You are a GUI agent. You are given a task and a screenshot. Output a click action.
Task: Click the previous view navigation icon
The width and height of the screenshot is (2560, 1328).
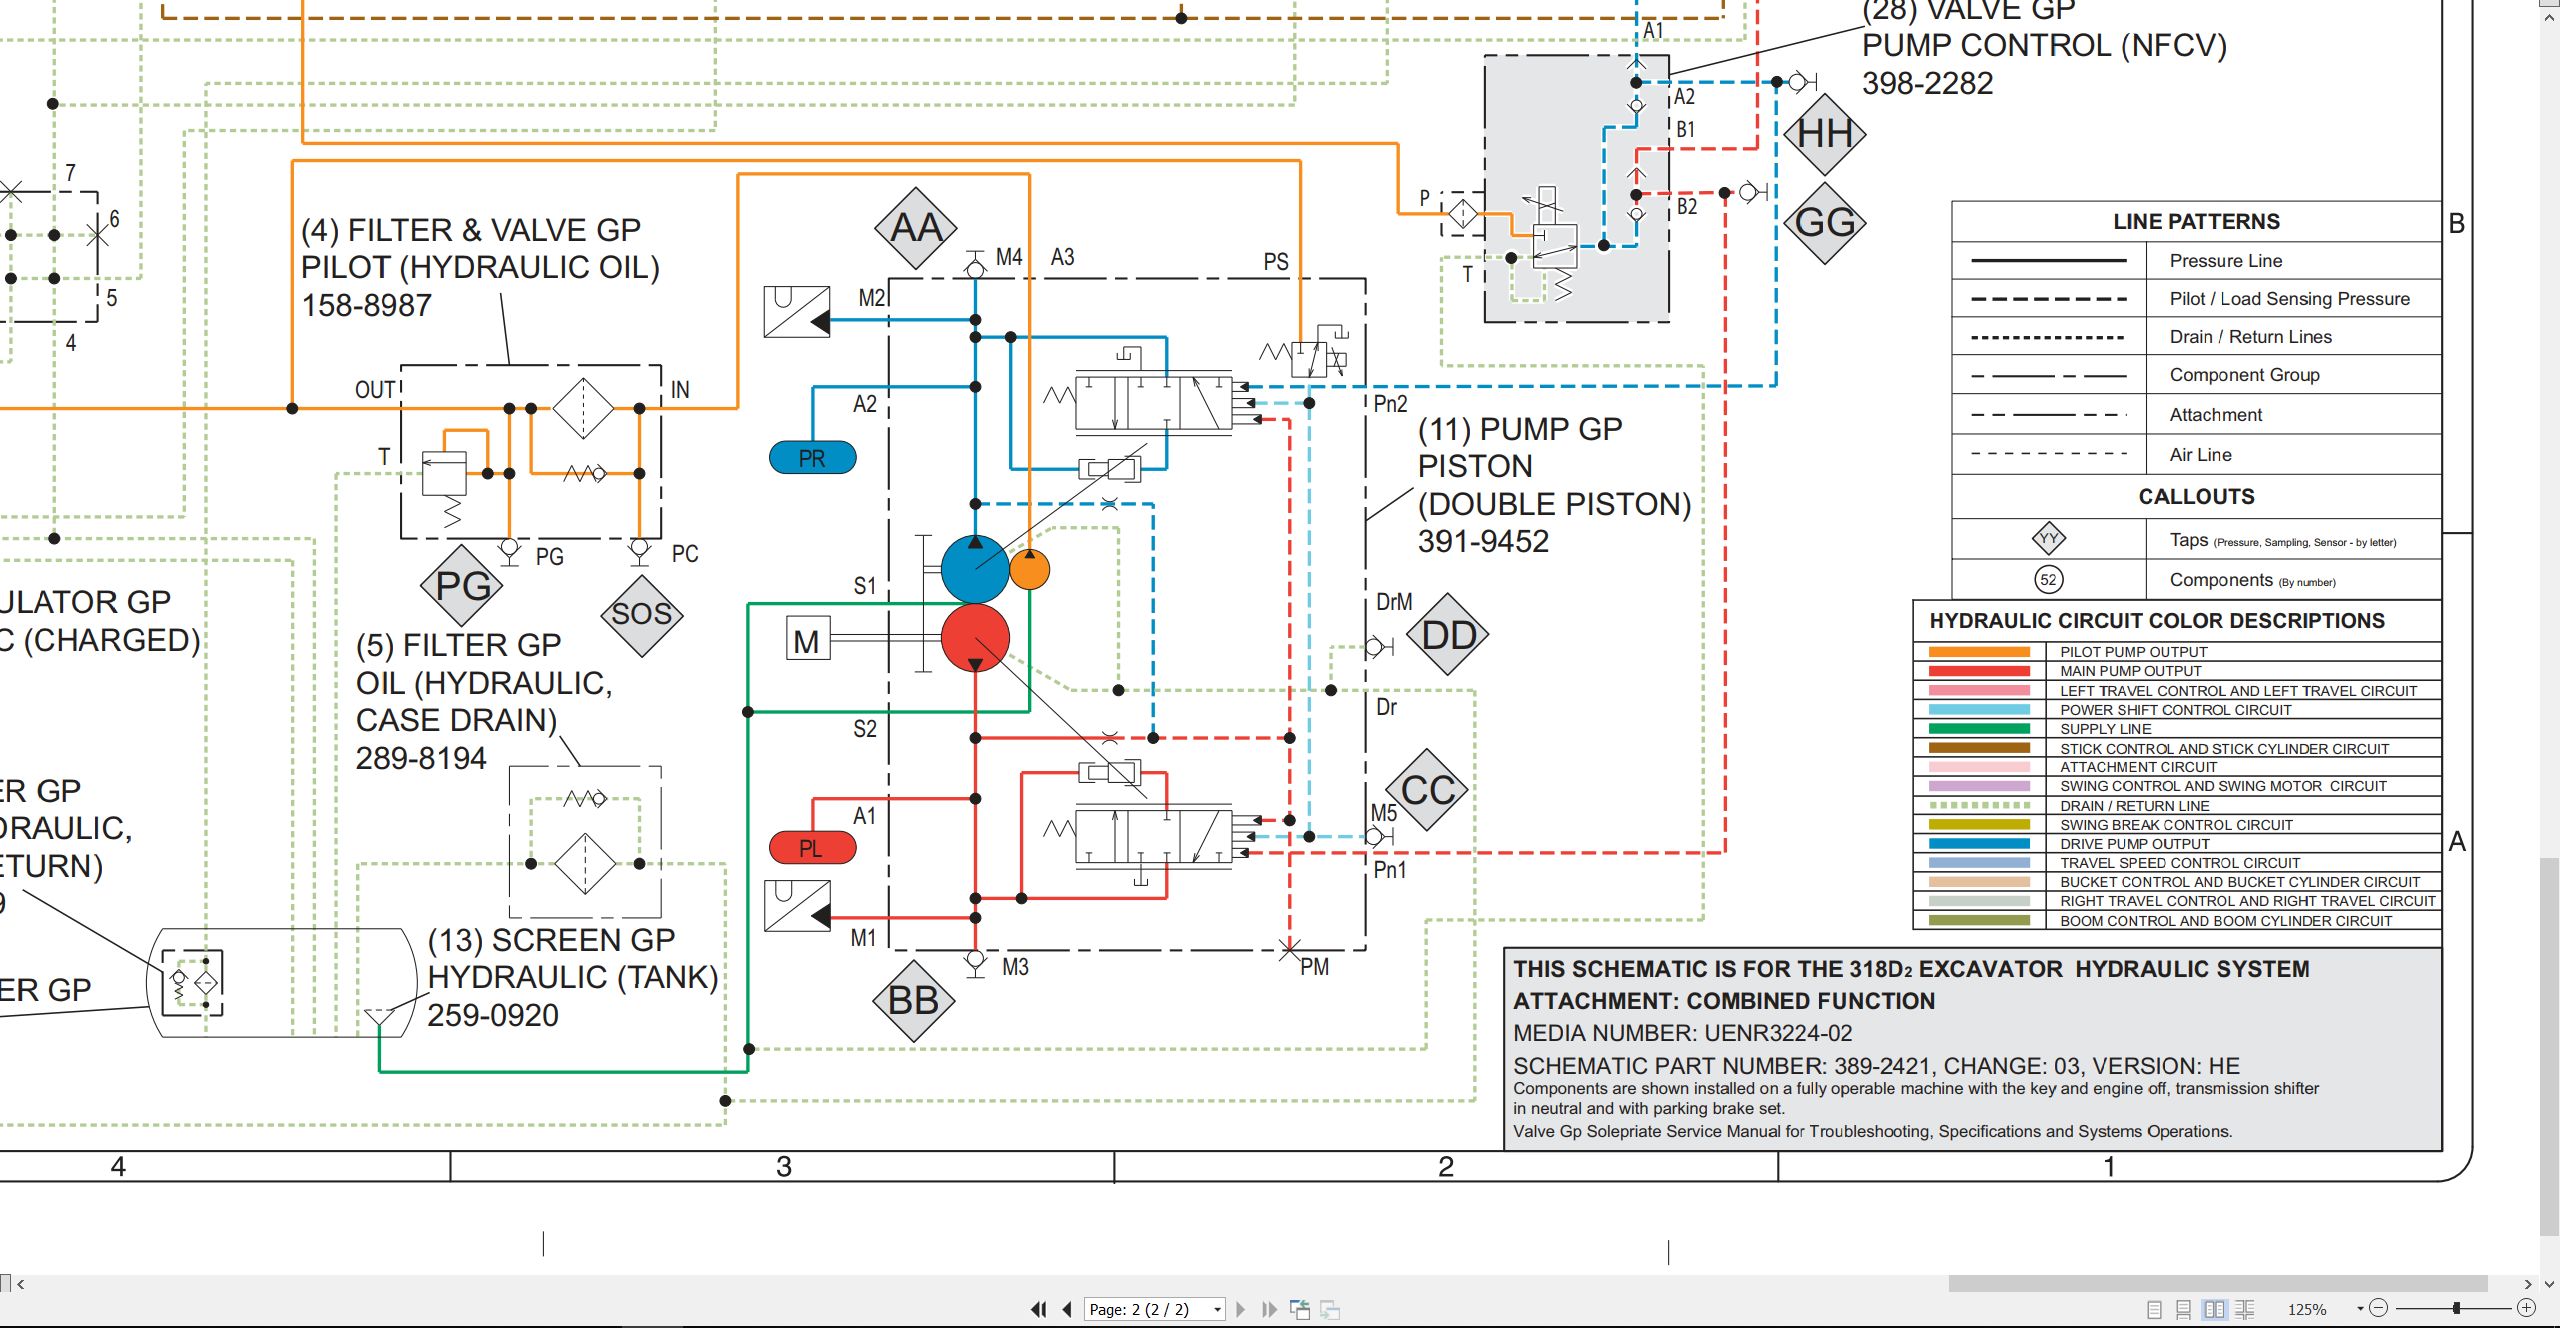tap(1300, 1309)
